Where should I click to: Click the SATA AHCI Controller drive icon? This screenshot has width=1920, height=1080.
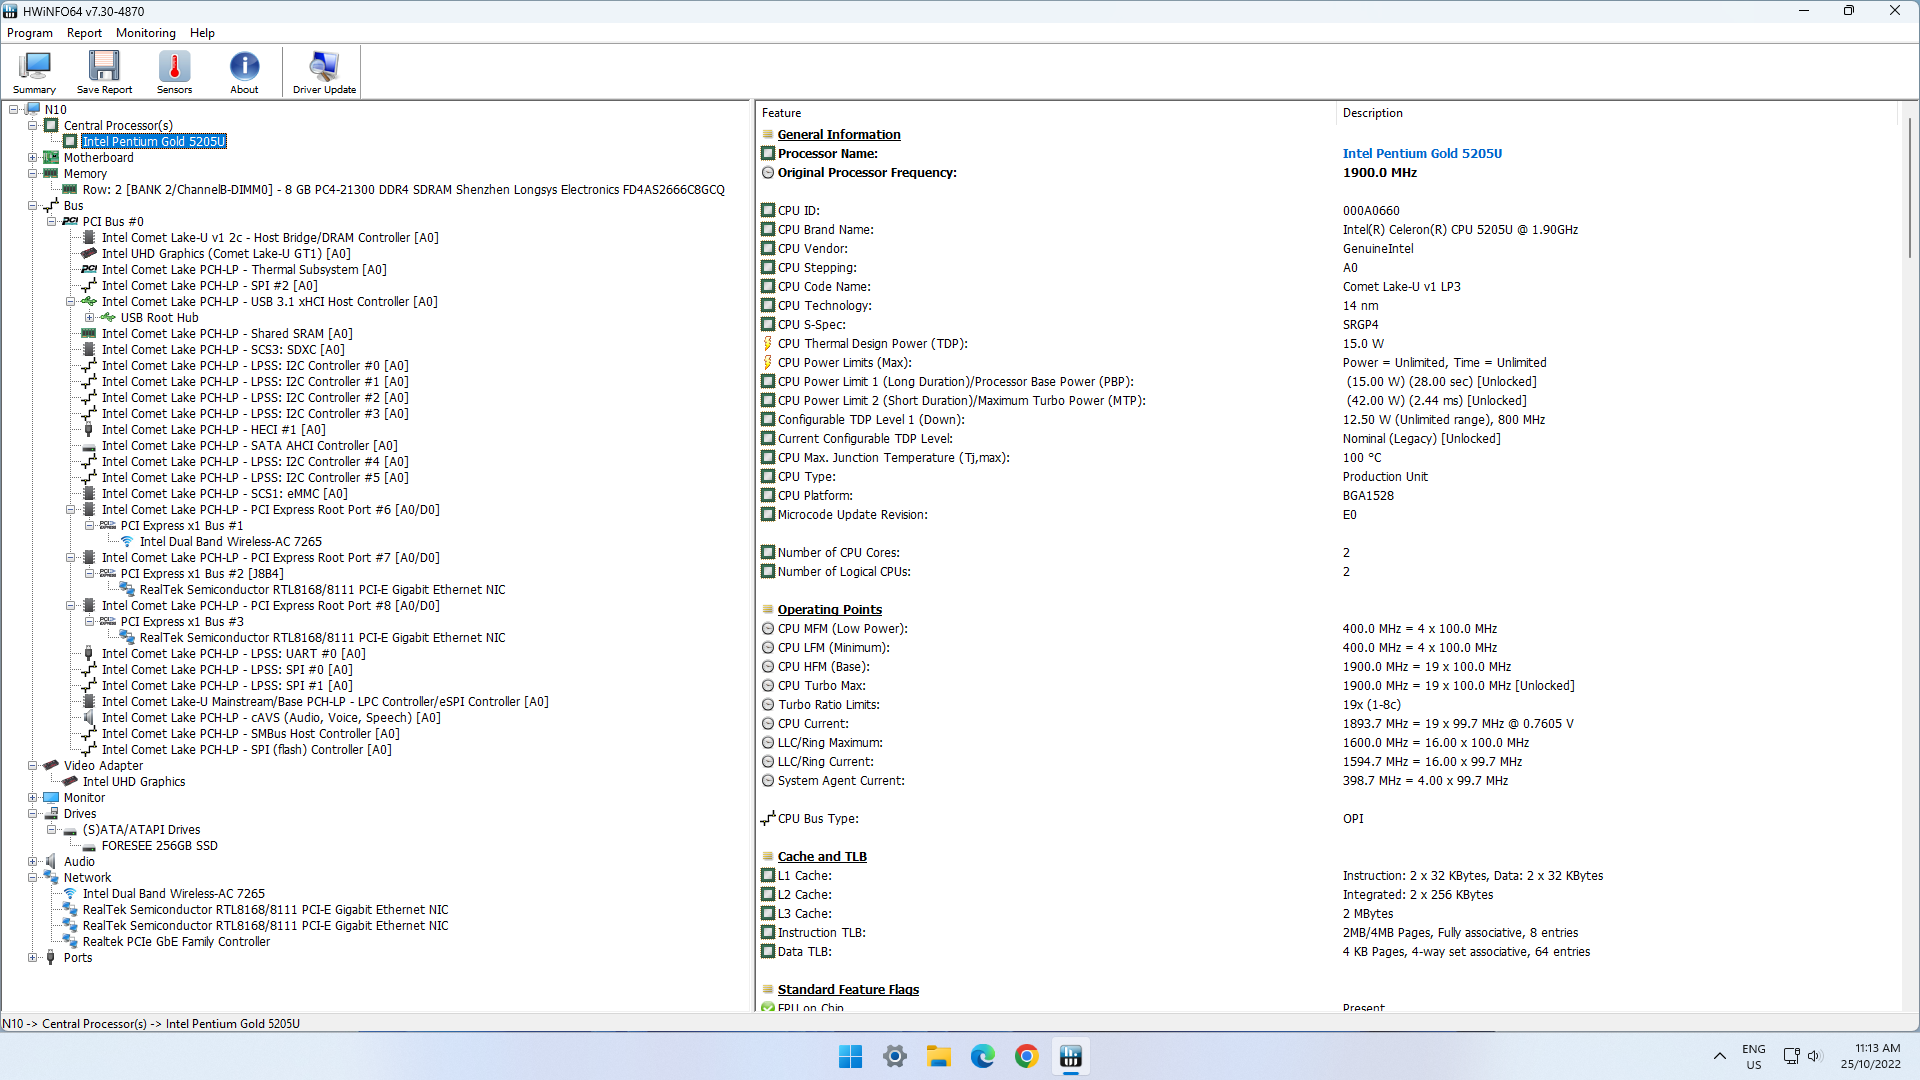point(89,446)
